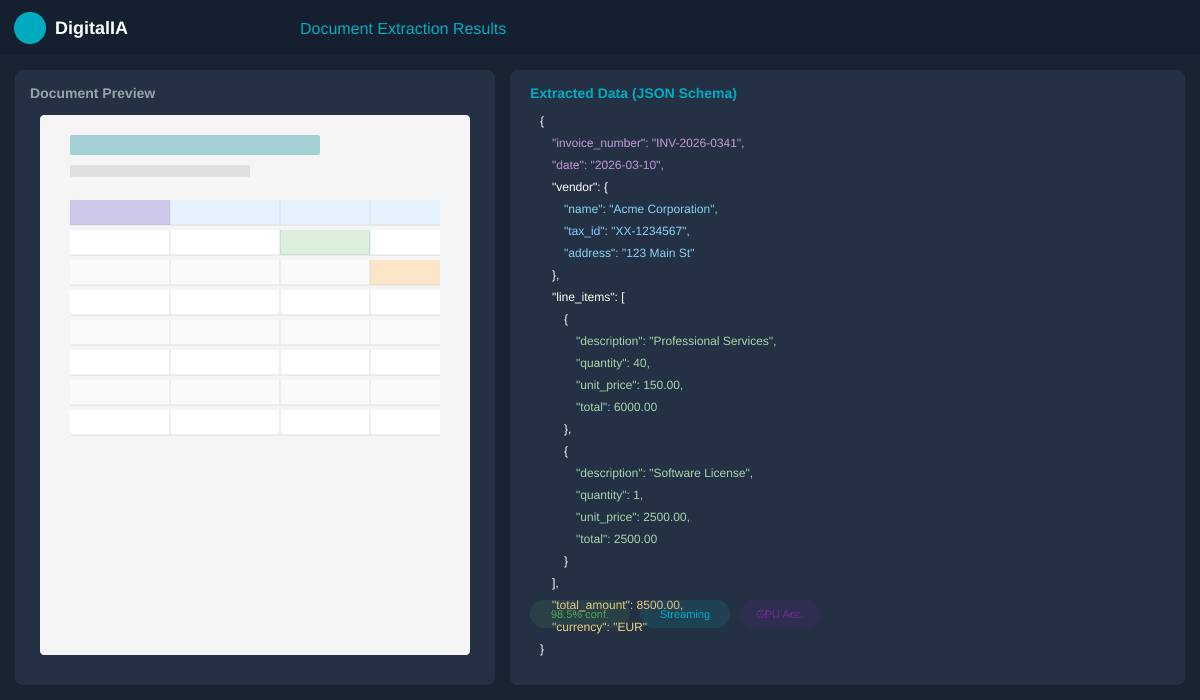Select the Software License description line
The width and height of the screenshot is (1200, 700).
pos(664,473)
